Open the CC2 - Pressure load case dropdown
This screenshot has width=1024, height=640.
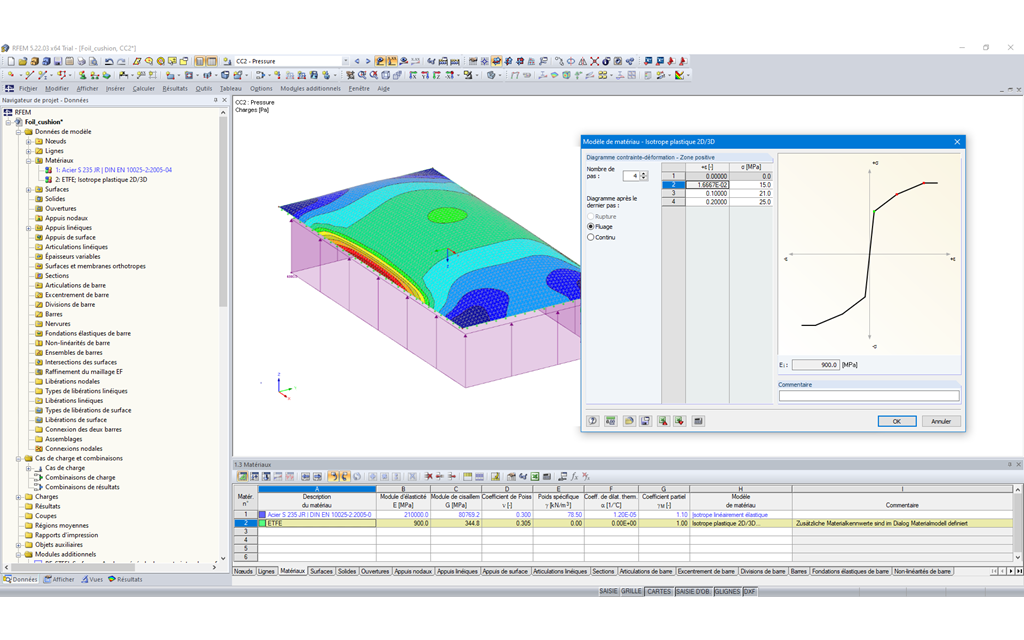[x=345, y=61]
